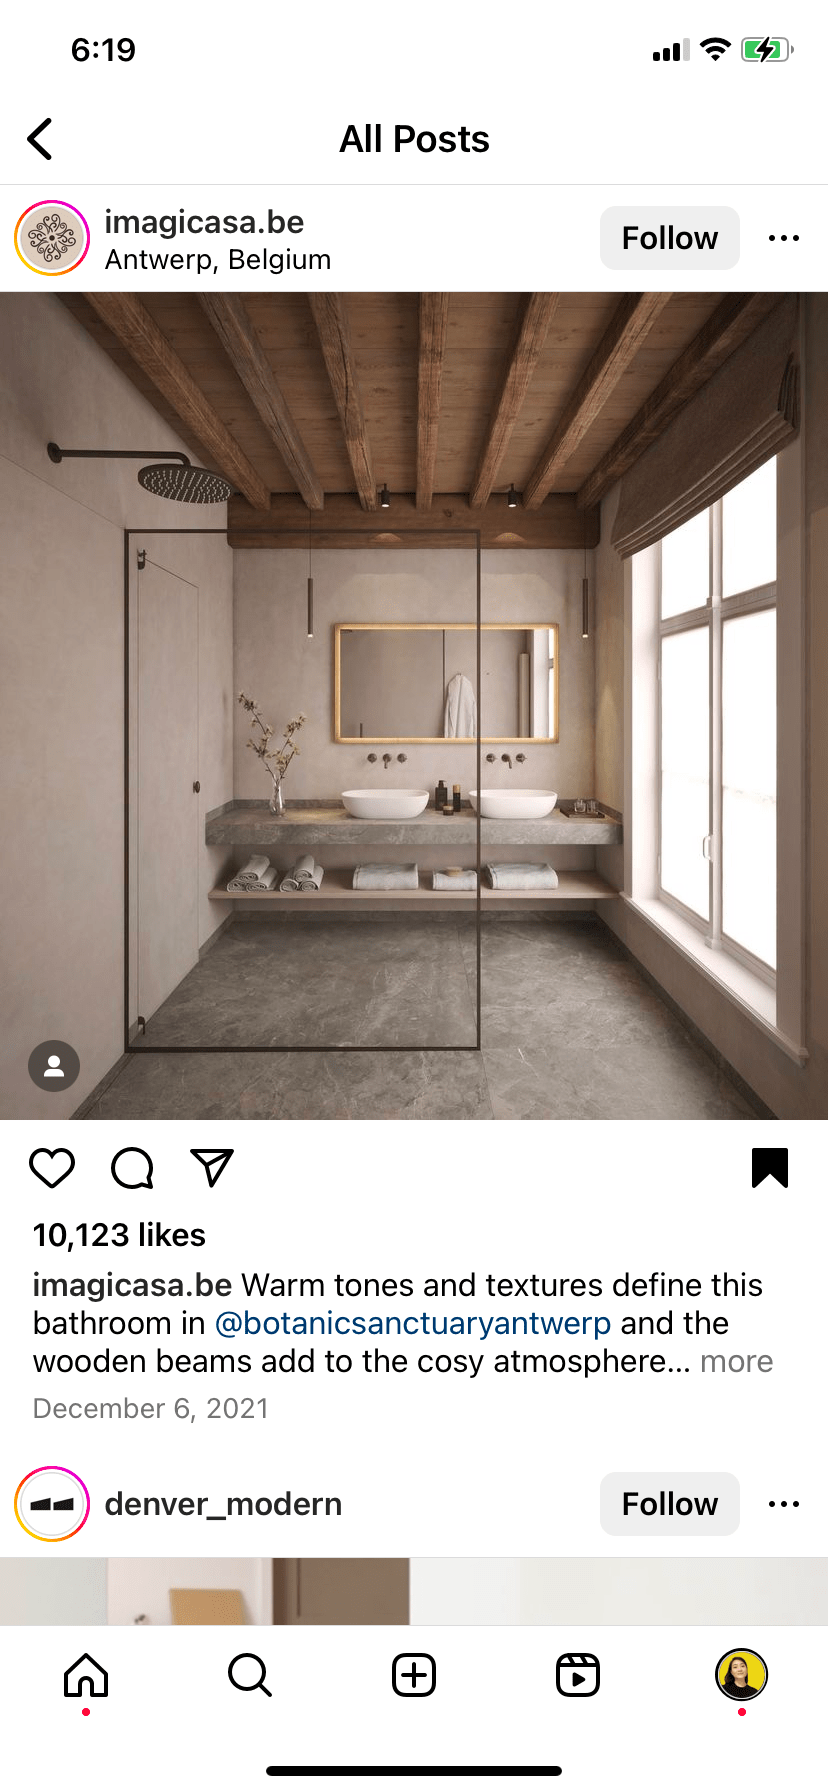
Task: Share the post via paper plane icon
Action: 212,1168
